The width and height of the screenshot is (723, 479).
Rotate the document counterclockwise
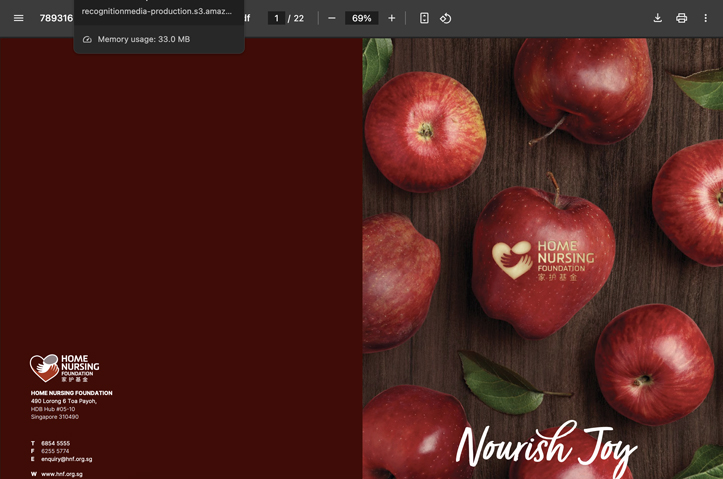(445, 18)
